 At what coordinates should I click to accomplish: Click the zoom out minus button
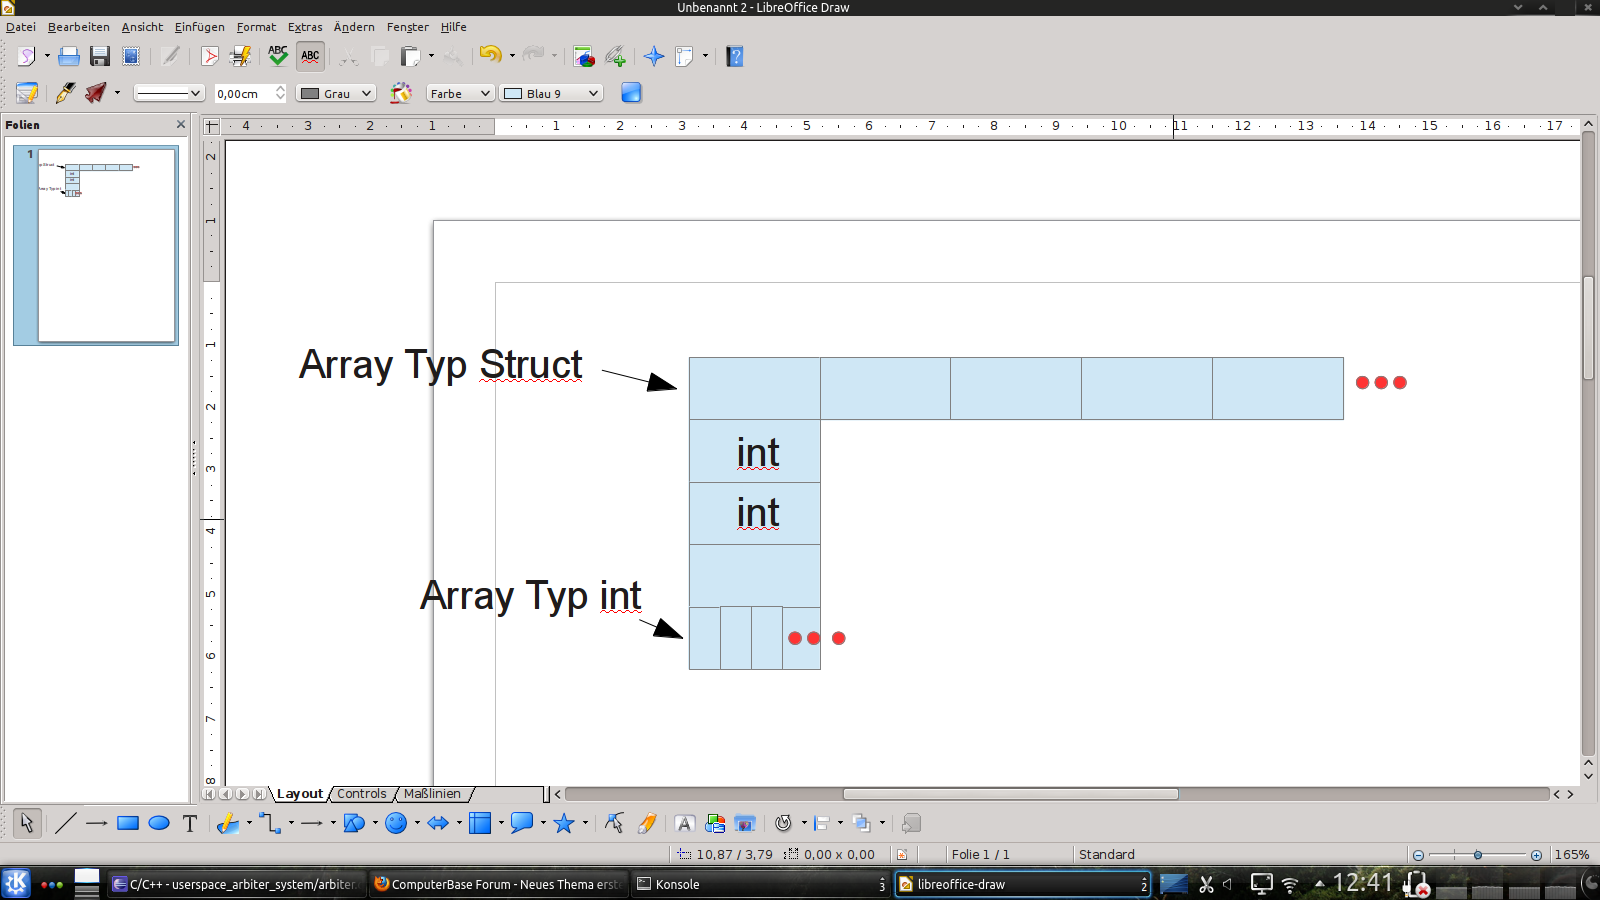[1418, 855]
